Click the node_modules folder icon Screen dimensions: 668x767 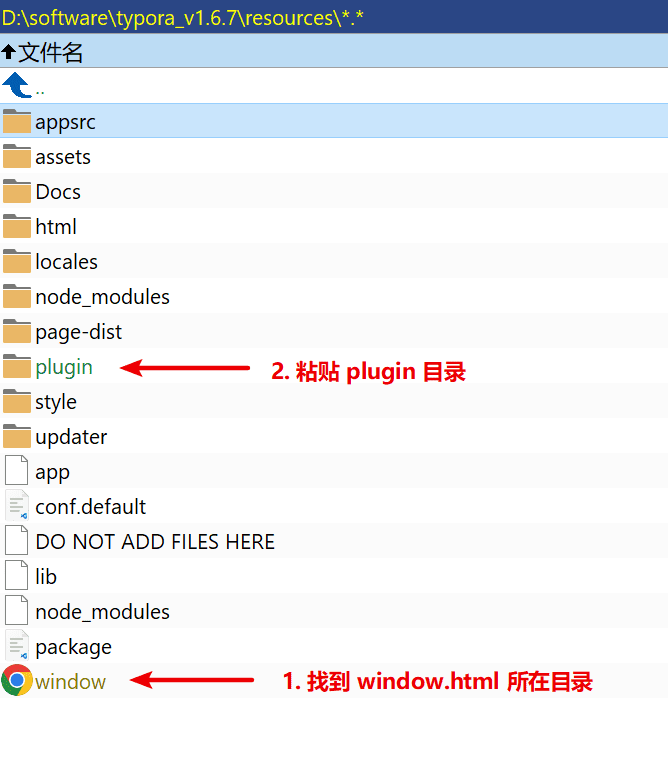click(17, 296)
